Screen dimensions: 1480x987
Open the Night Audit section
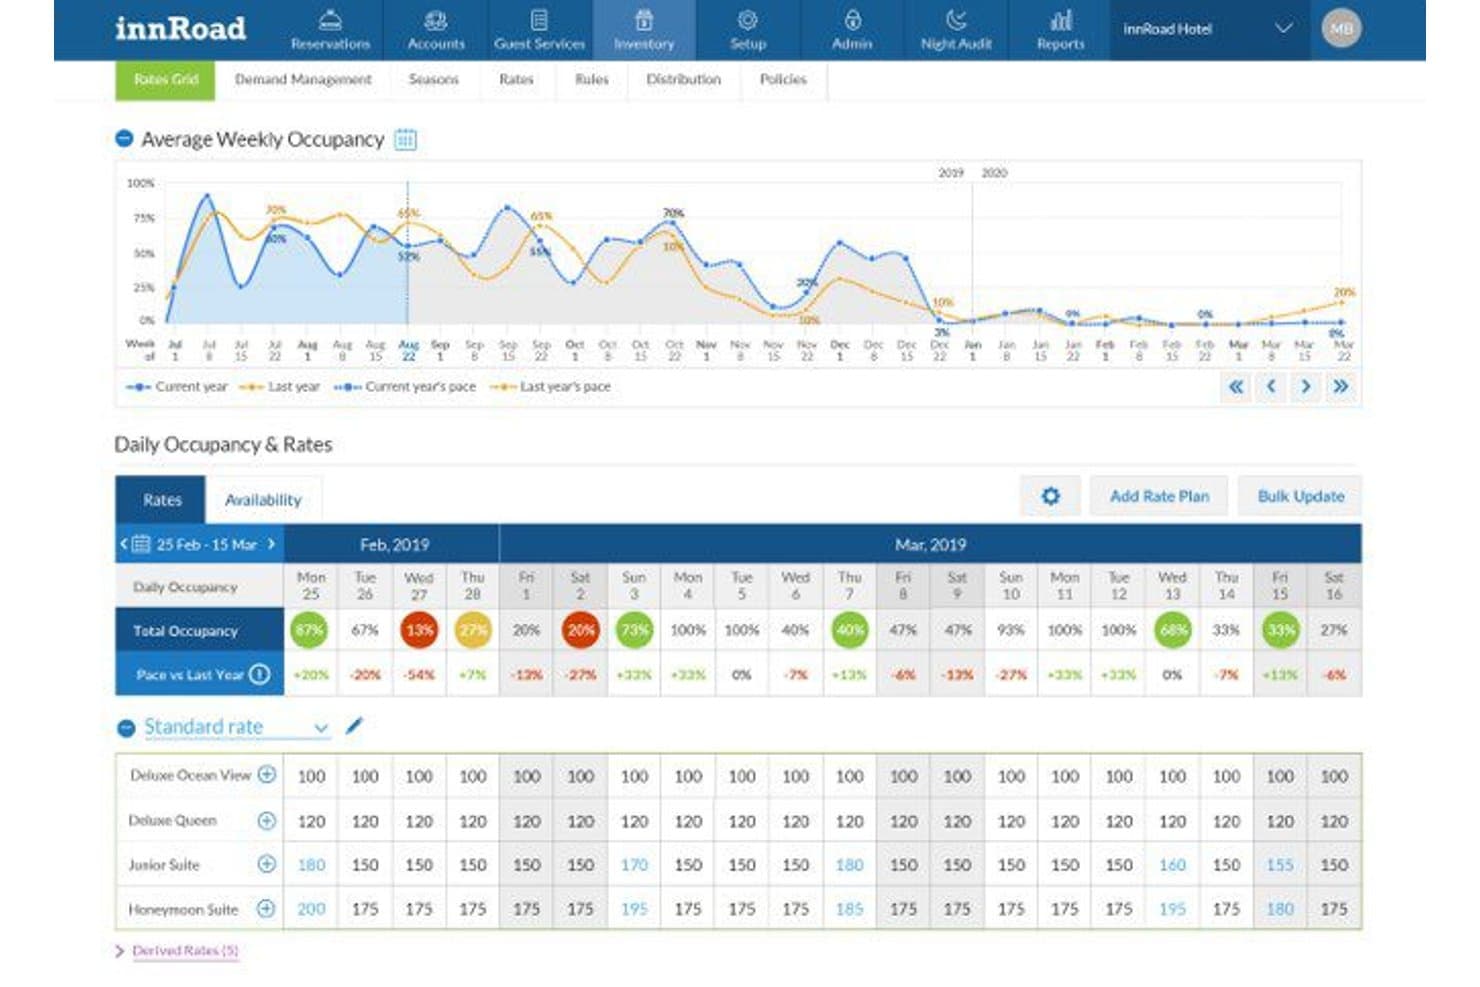pos(956,30)
